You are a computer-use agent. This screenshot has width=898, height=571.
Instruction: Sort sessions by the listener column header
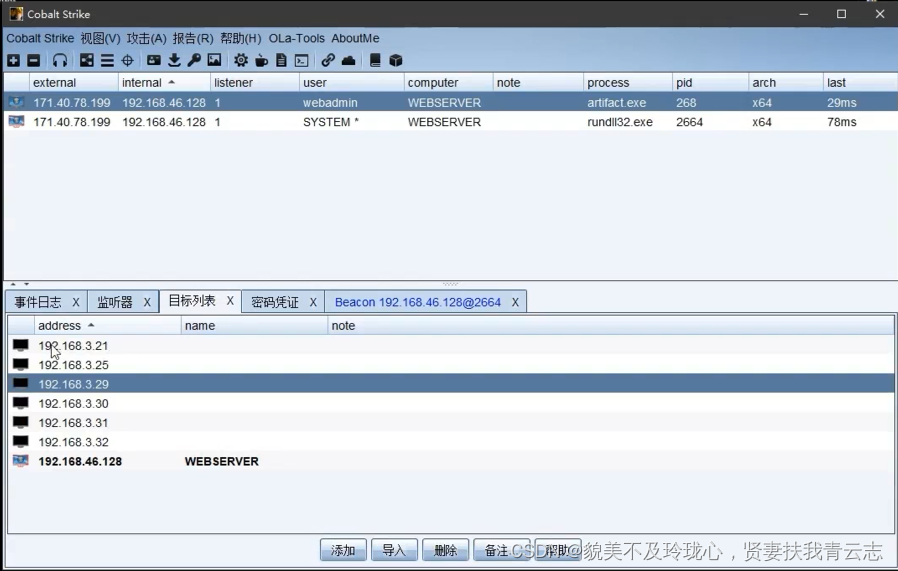click(255, 82)
